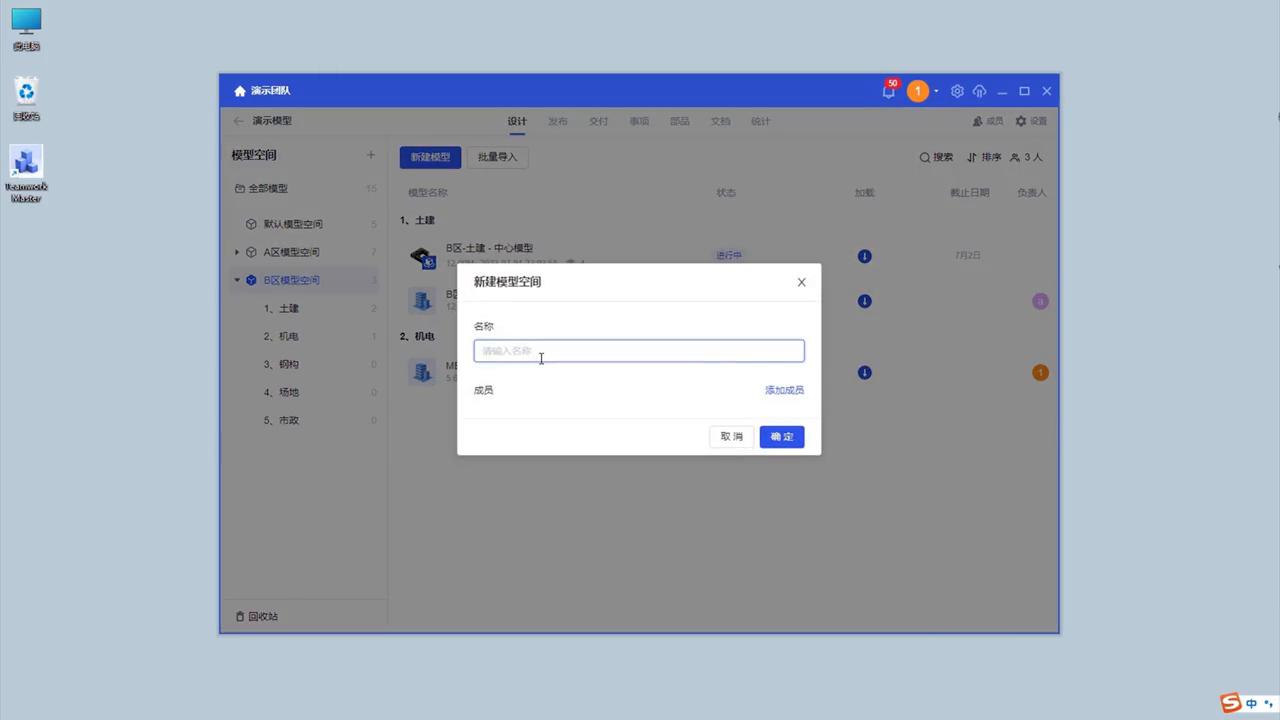Focus the 名称 name input field
Image resolution: width=1280 pixels, height=720 pixels.
(639, 351)
